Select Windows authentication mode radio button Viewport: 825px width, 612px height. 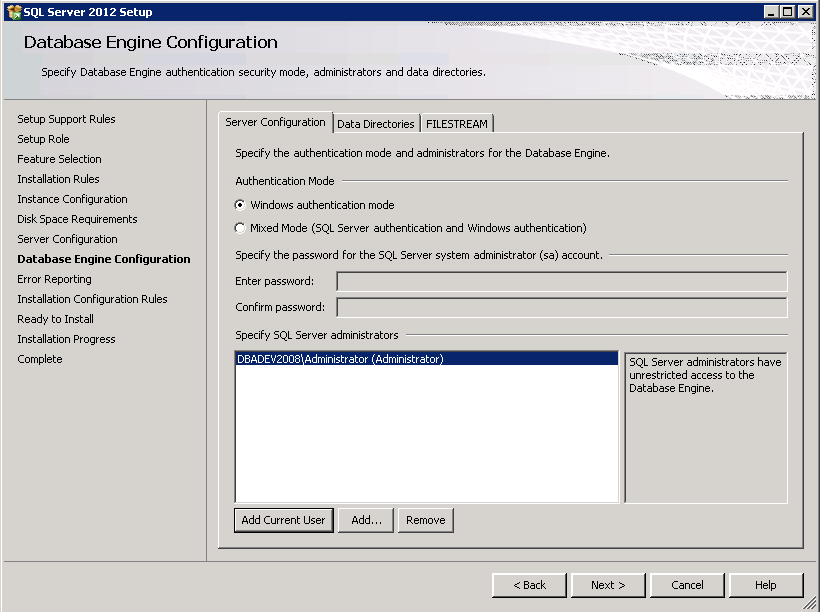[240, 205]
